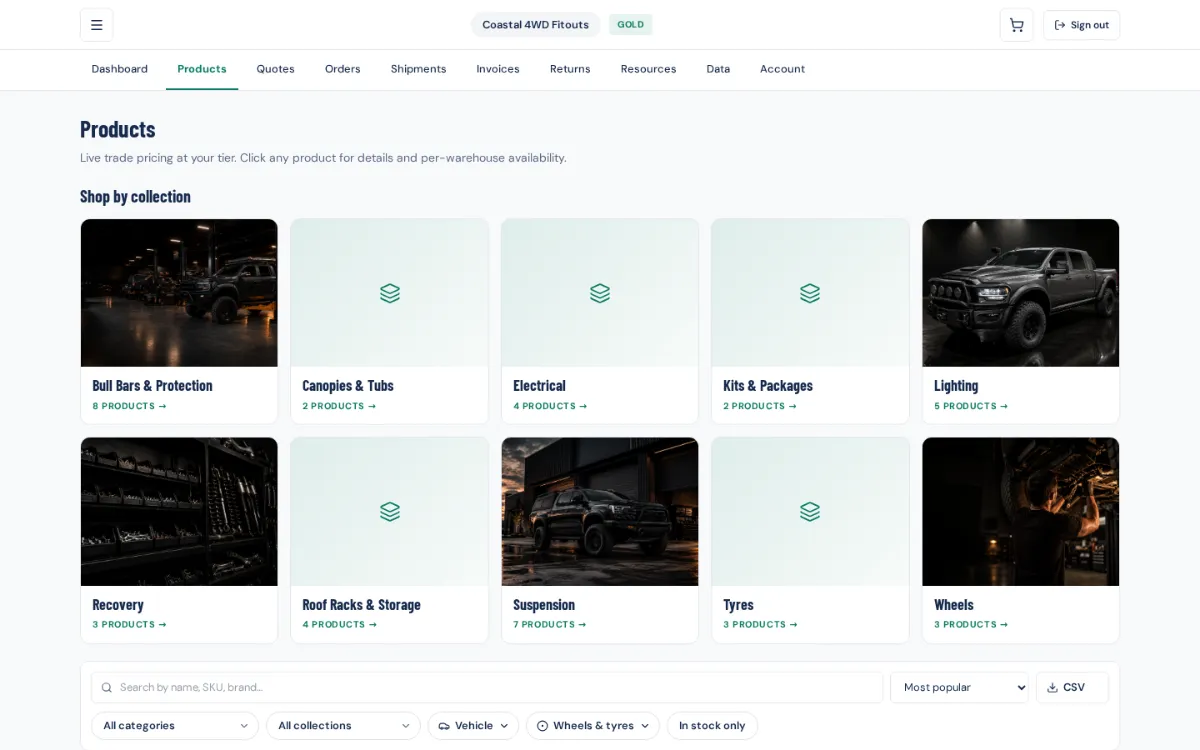
Task: Select the Products tab
Action: 202,69
